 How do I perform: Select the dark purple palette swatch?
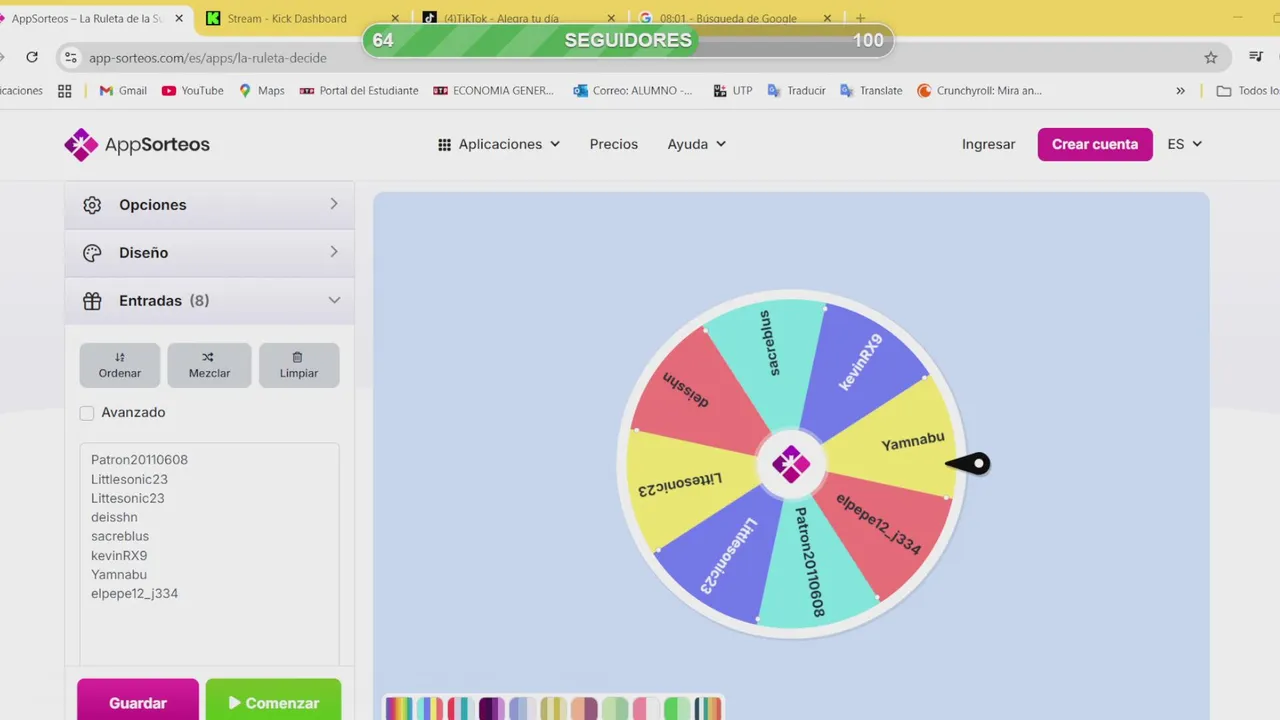tap(492, 708)
